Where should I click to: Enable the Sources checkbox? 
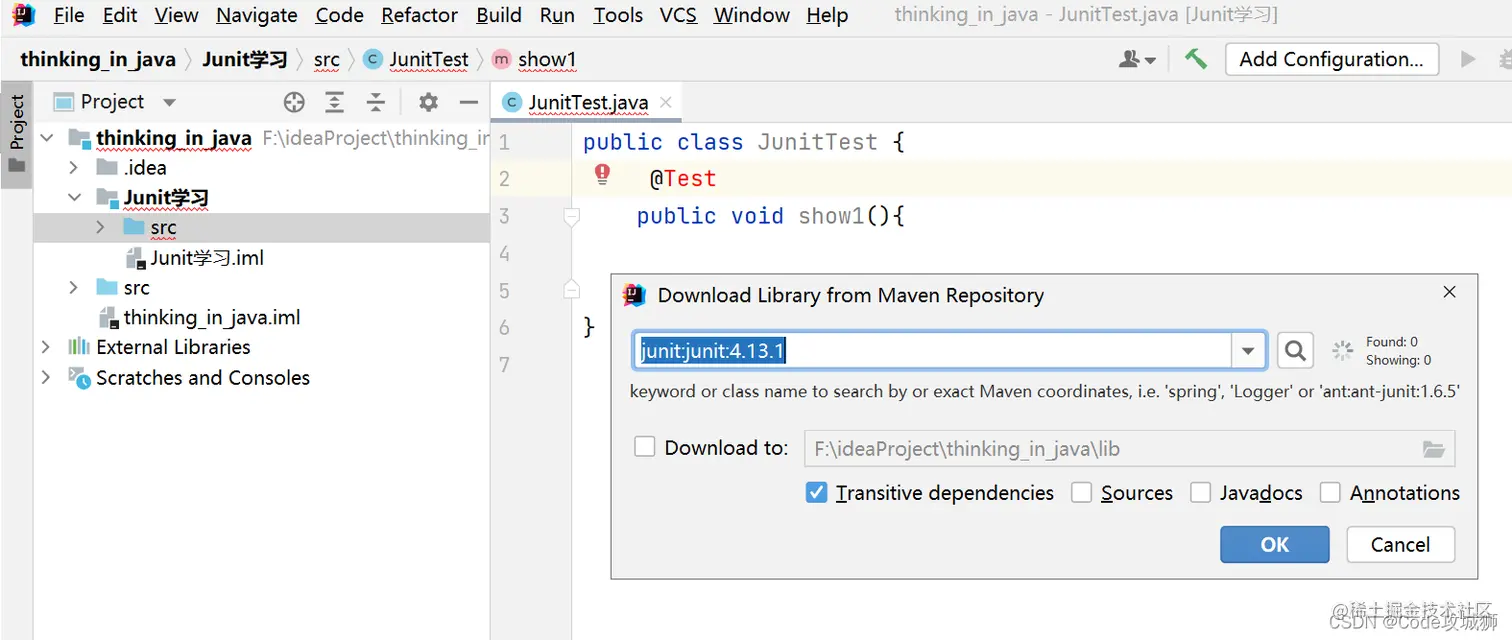tap(1081, 492)
